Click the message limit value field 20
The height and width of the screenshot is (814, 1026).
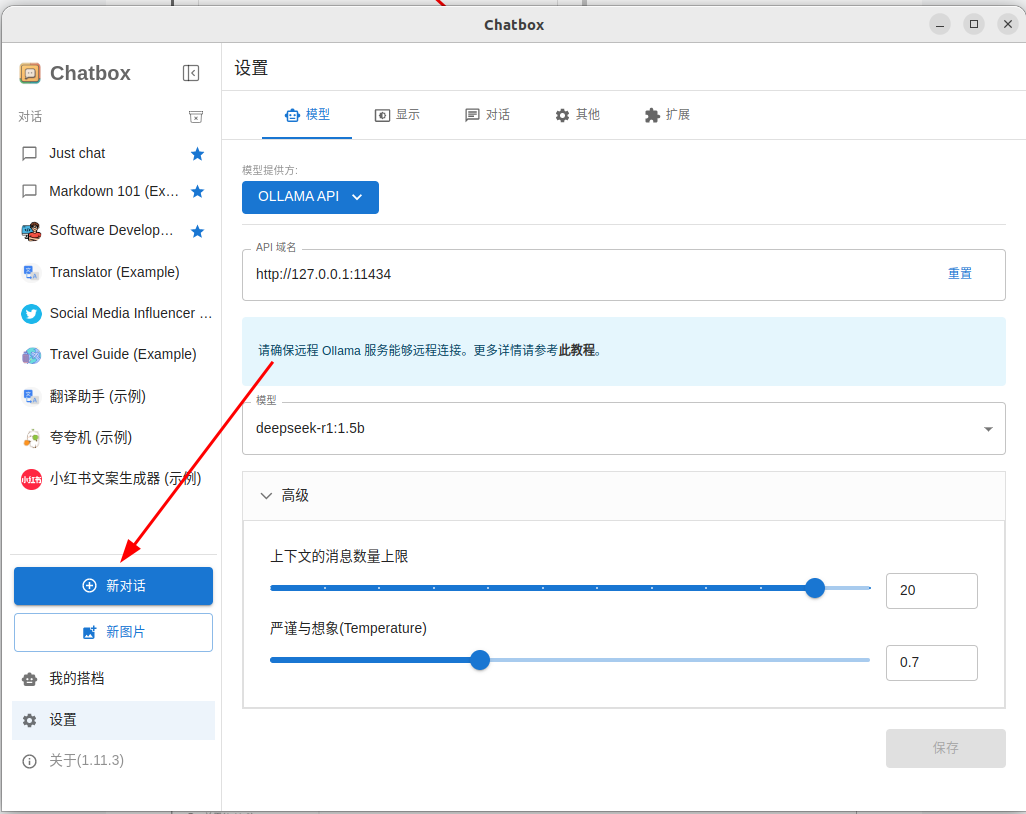coord(932,591)
